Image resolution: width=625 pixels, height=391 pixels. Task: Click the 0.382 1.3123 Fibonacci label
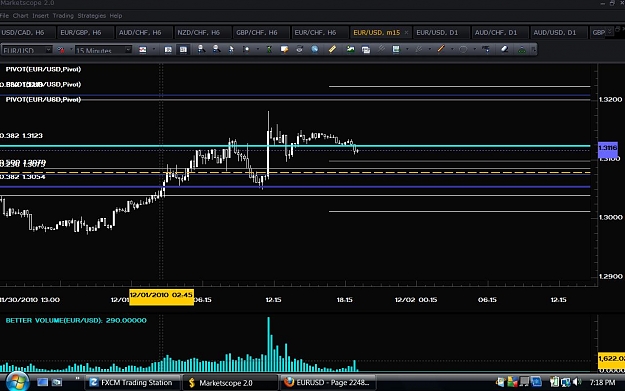point(22,136)
